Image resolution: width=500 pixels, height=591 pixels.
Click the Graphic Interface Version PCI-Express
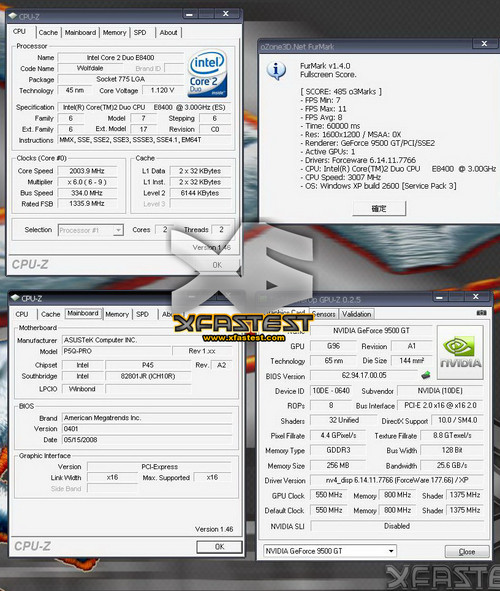(x=160, y=467)
